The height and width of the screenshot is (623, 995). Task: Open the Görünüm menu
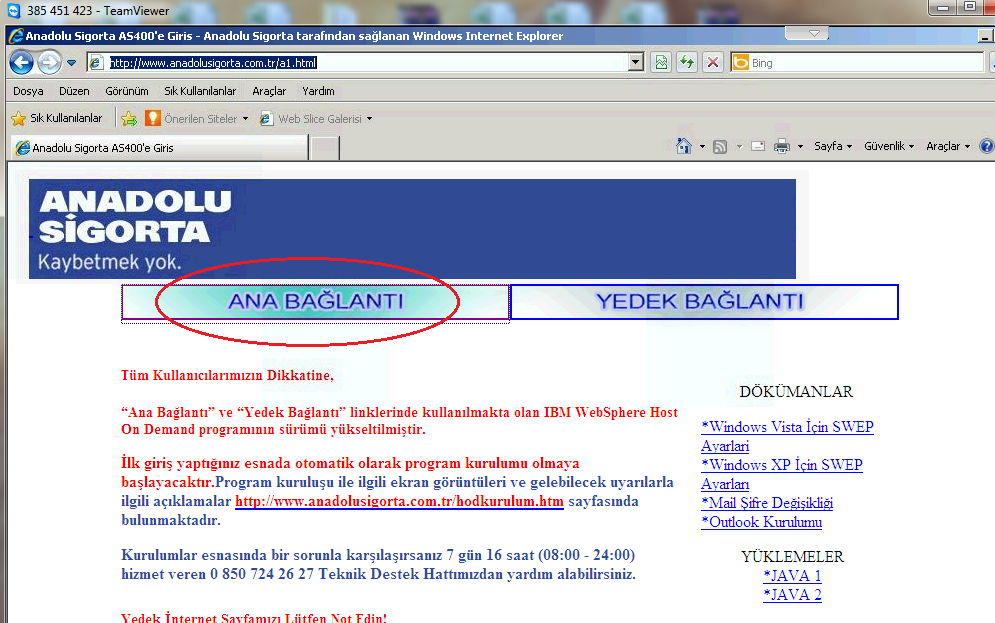[x=126, y=91]
